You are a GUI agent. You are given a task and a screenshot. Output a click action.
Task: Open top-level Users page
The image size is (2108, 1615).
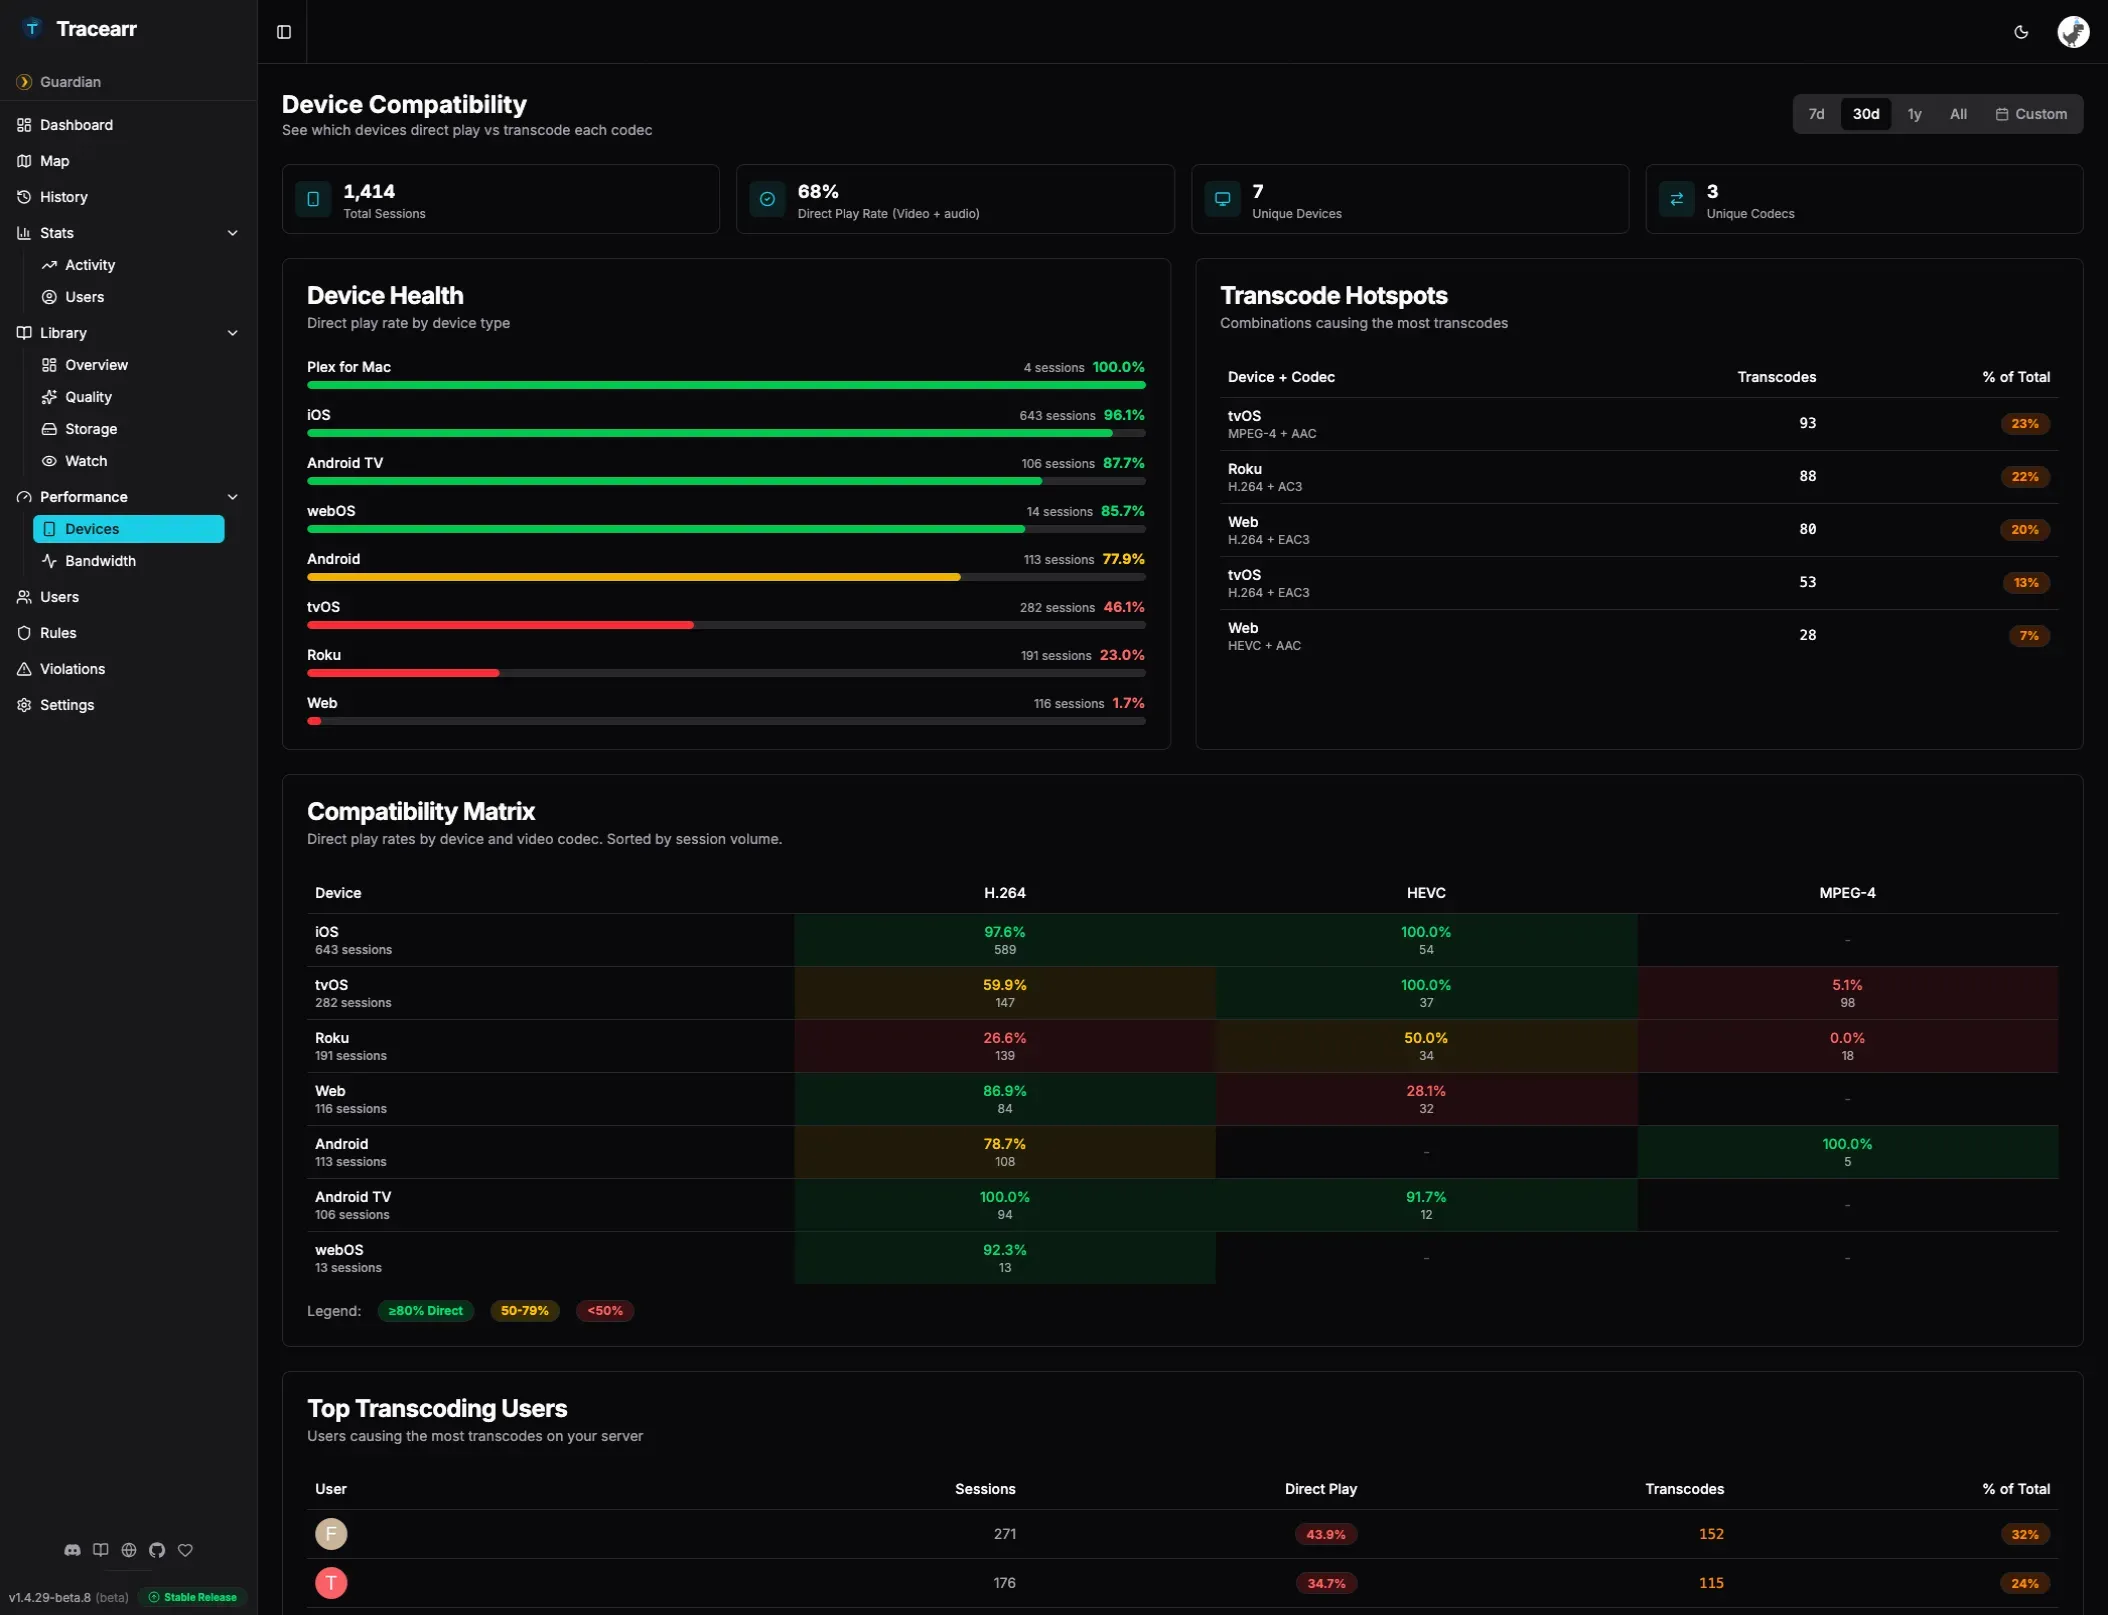(x=128, y=597)
